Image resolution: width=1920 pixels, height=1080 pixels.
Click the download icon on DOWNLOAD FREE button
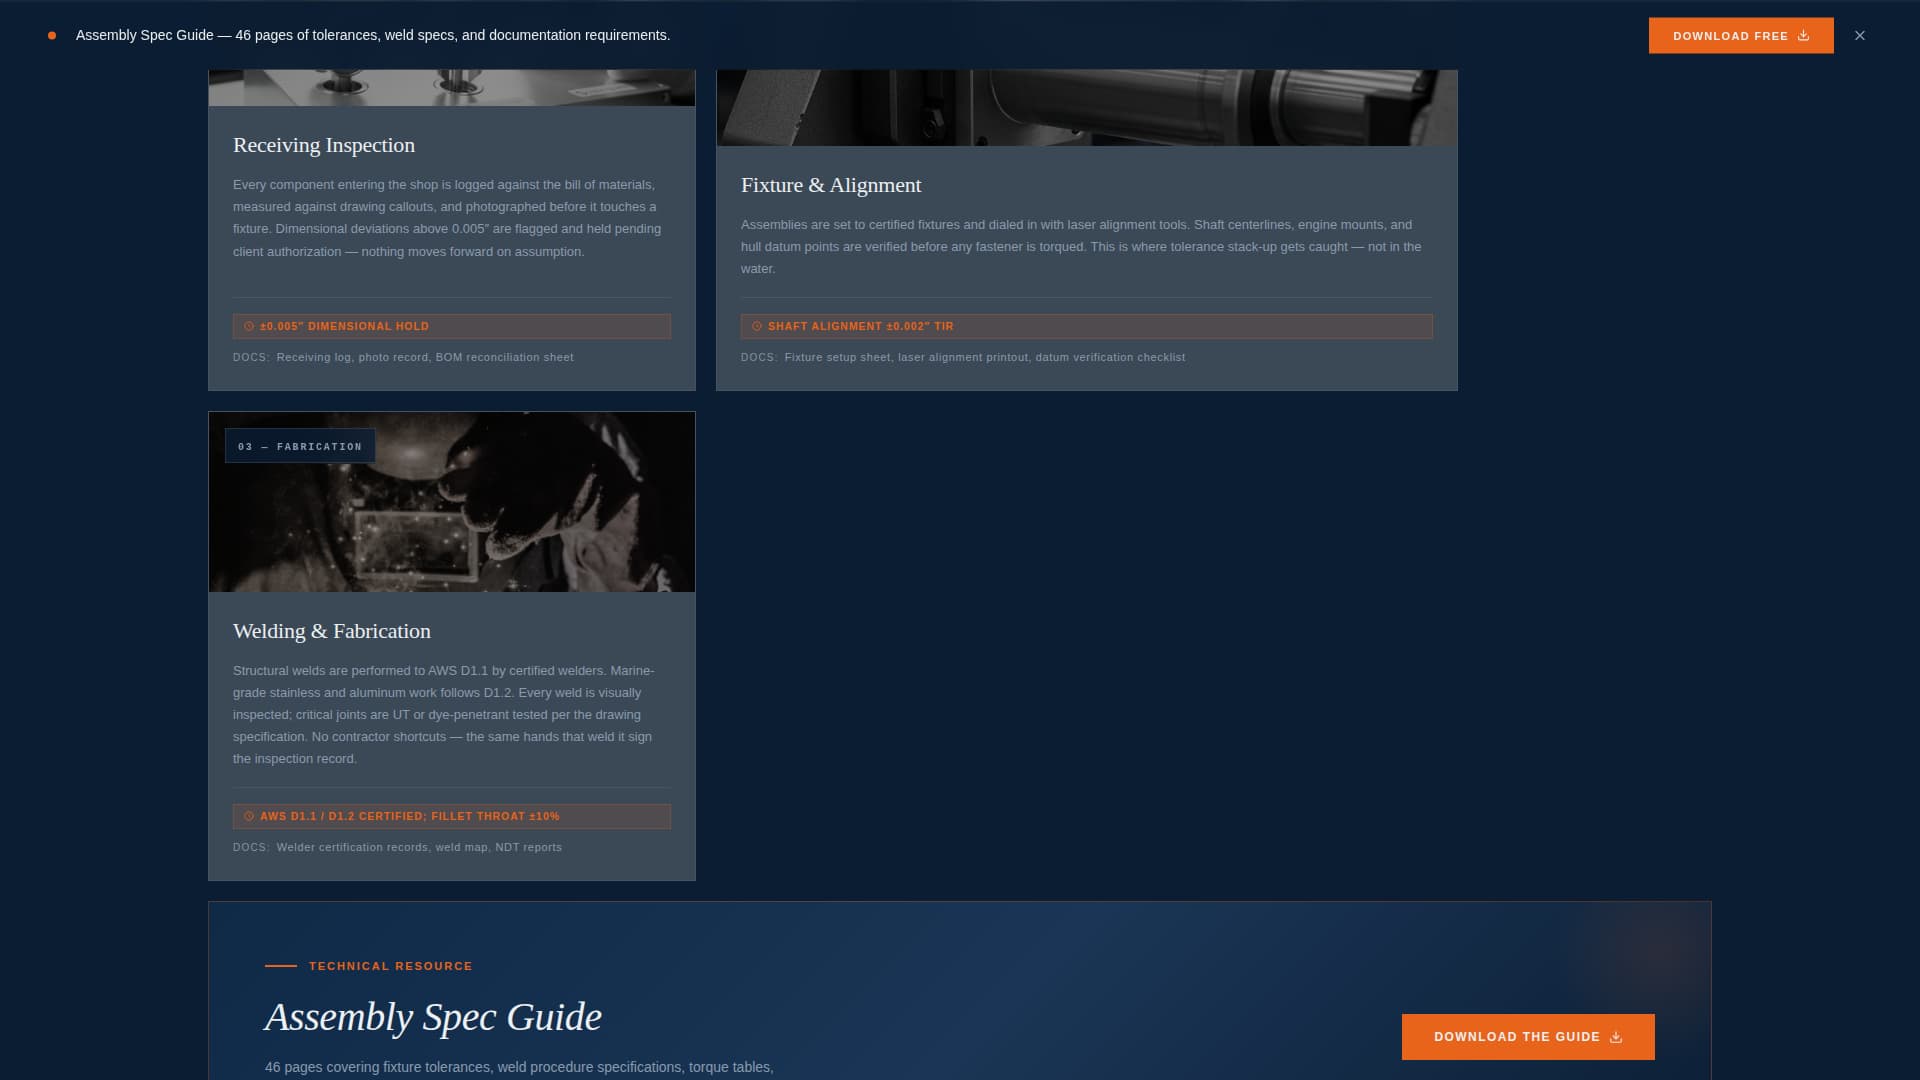[x=1803, y=35]
